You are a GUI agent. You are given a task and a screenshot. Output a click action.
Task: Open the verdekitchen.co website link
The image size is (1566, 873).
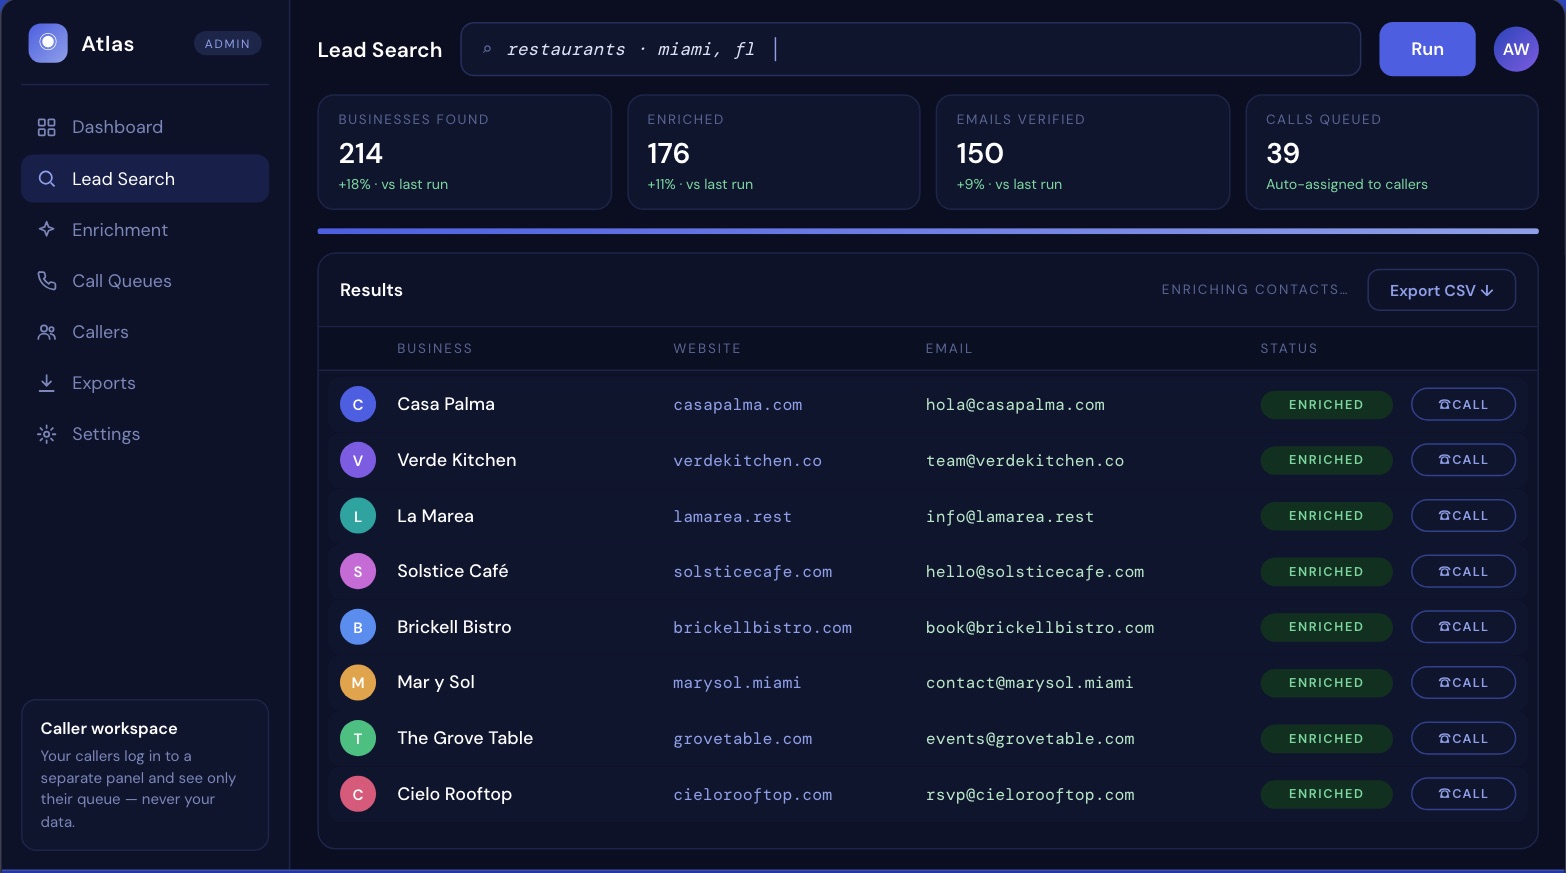[x=748, y=461]
